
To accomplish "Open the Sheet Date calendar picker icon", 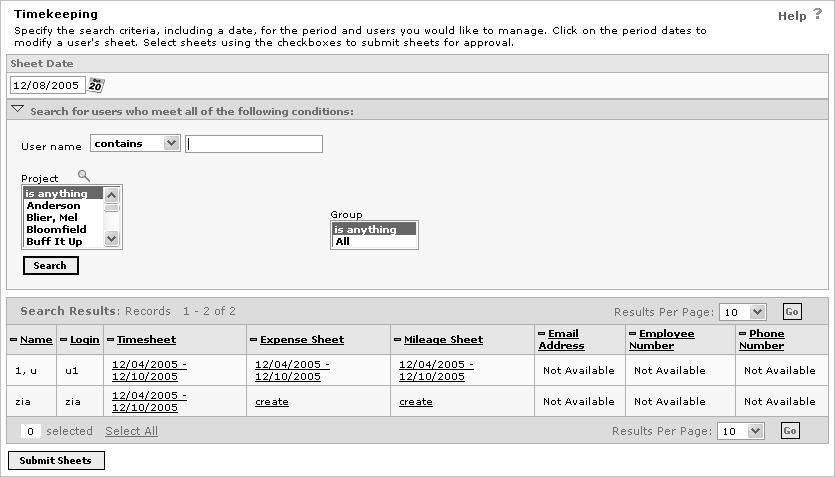I will click(x=96, y=85).
